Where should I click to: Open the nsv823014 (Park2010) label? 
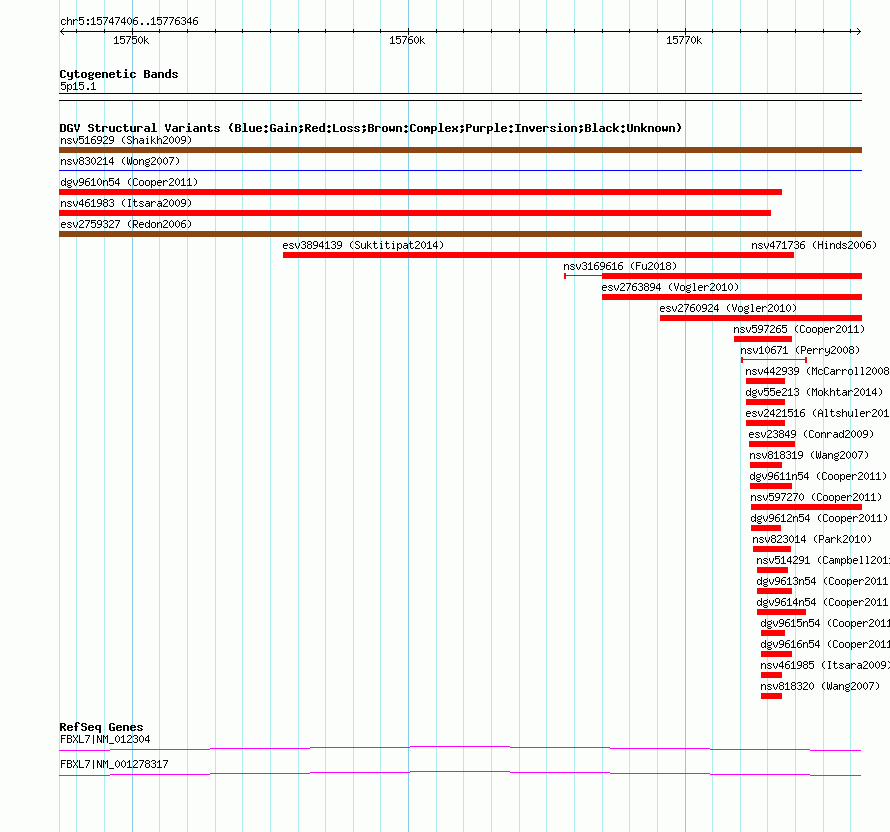click(x=812, y=539)
